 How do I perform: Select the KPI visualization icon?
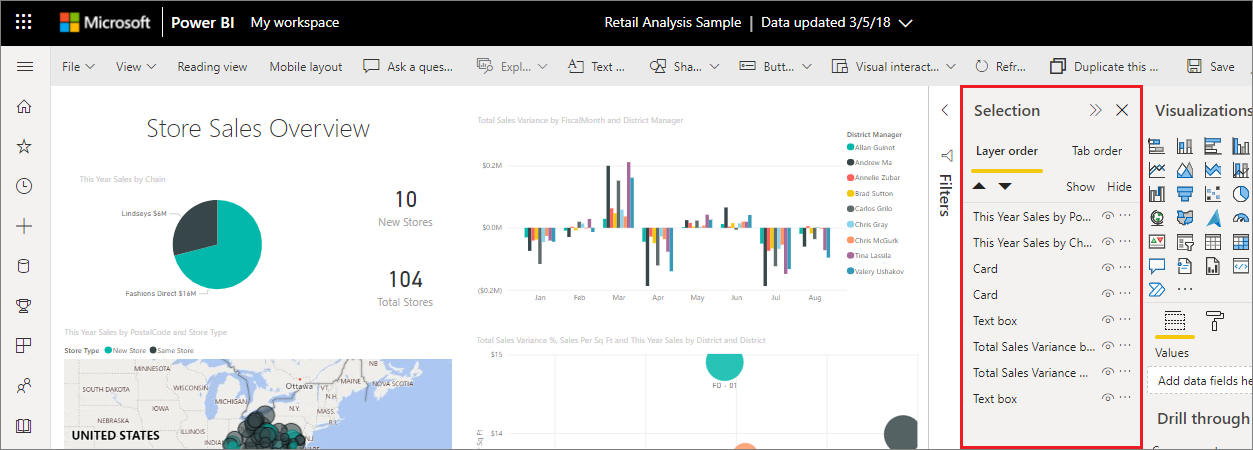click(x=1157, y=241)
